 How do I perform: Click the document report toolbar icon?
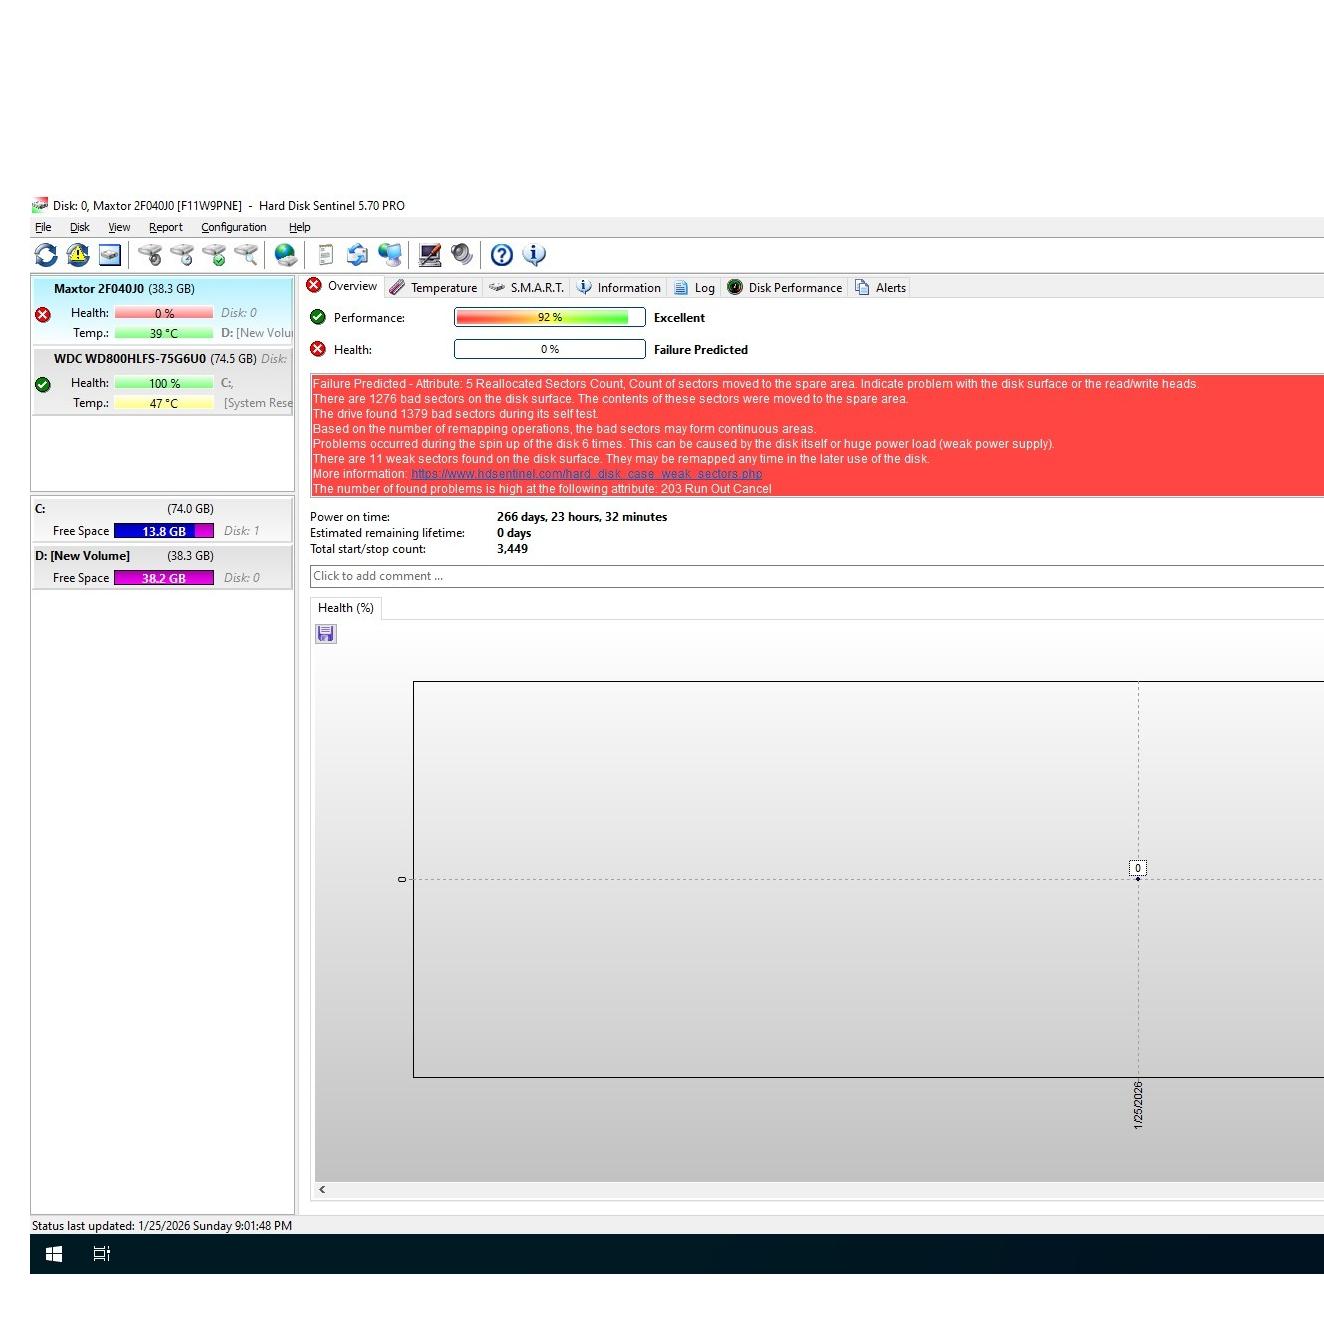(x=325, y=255)
